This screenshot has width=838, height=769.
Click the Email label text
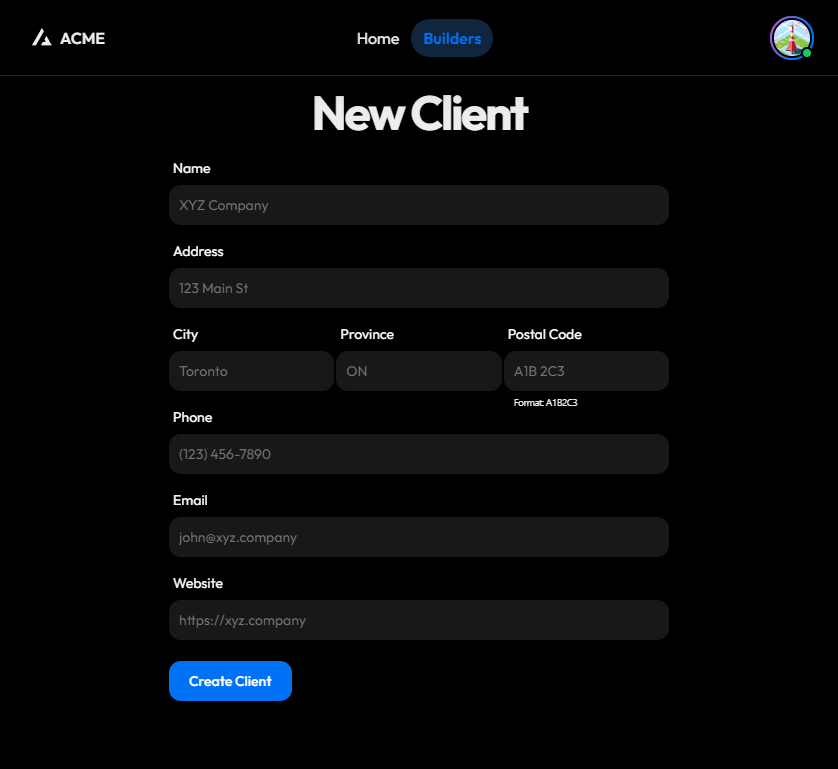click(190, 500)
